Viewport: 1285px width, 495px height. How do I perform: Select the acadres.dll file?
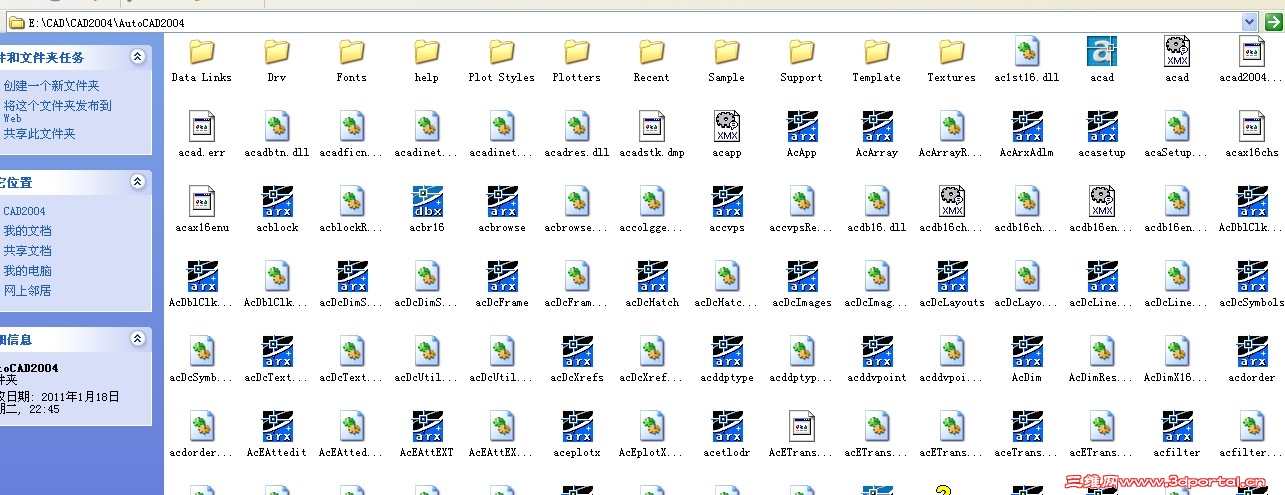coord(577,136)
